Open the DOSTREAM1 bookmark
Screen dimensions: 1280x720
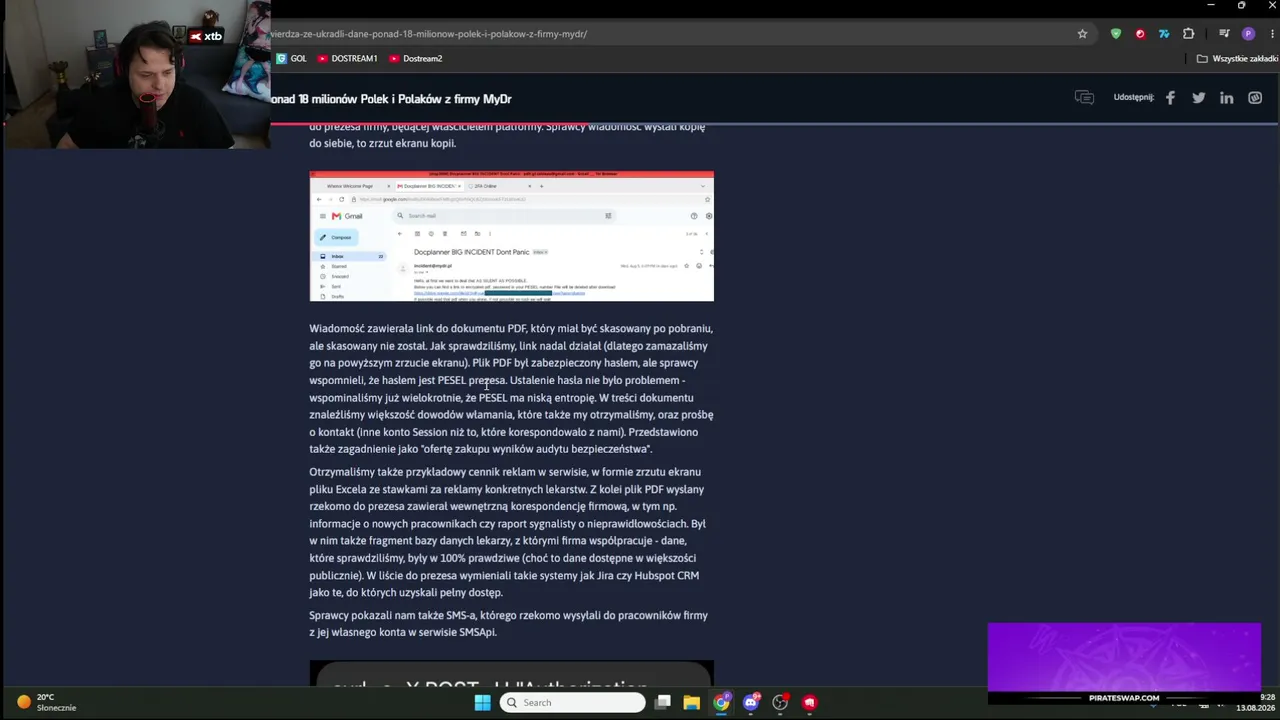pyautogui.click(x=347, y=59)
